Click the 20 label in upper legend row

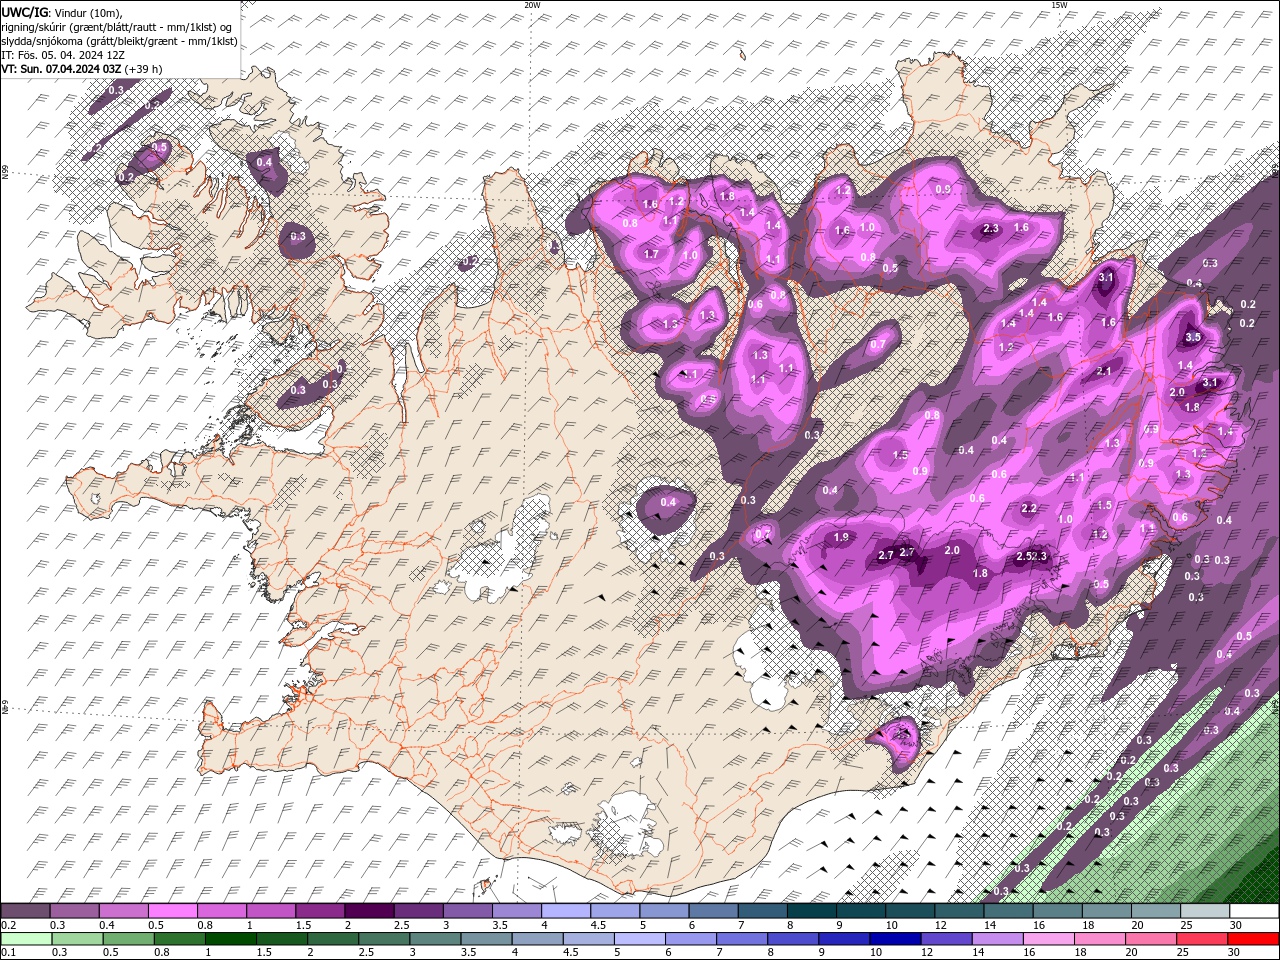tap(1137, 925)
